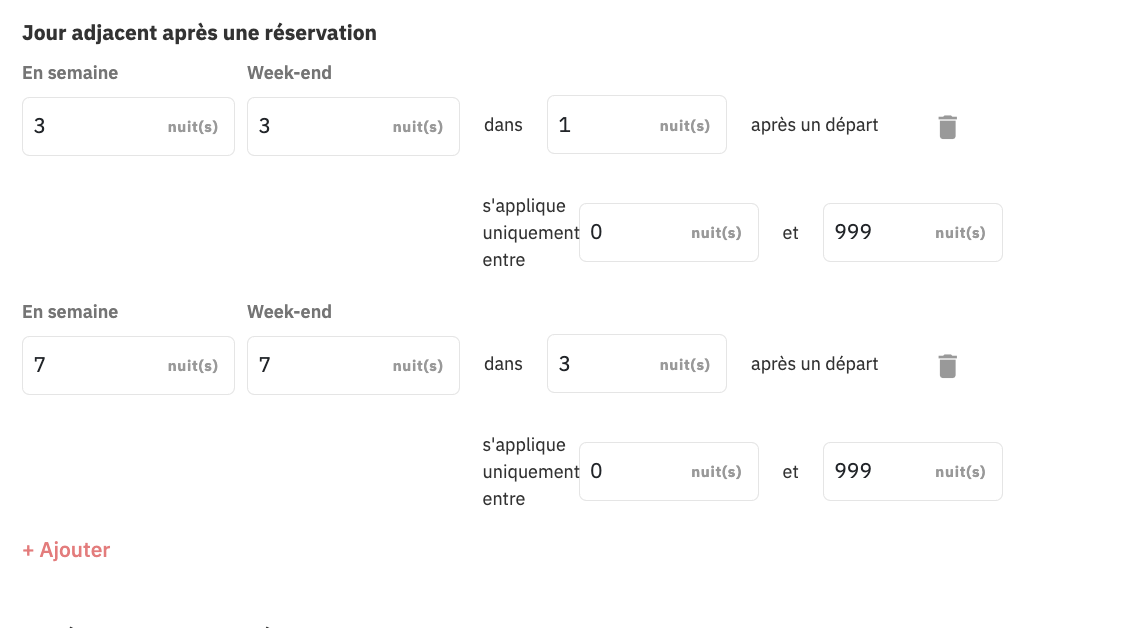Viewport: 1124px width, 628px height.
Task: Click 'après un départ' text in second rule
Action: [x=814, y=363]
